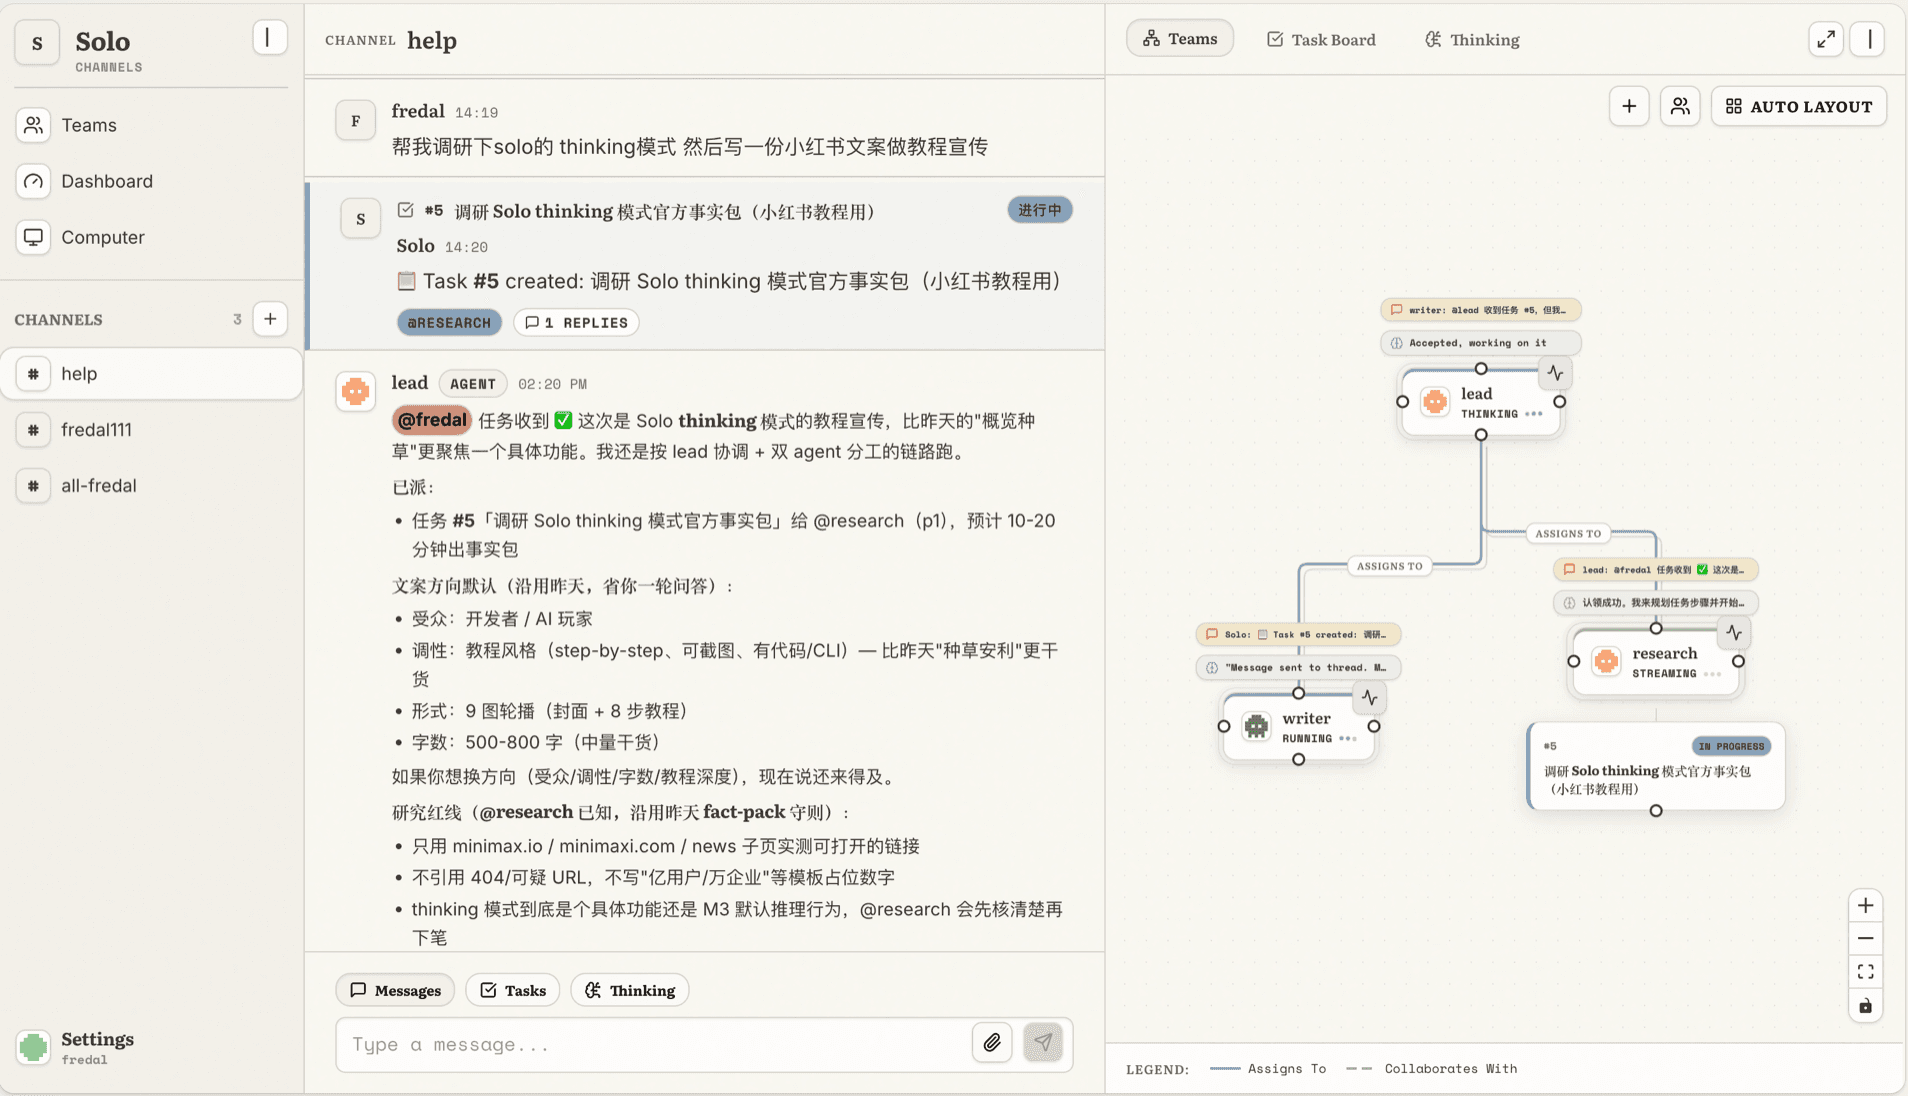Image resolution: width=1908 pixels, height=1096 pixels.
Task: Open team members icon button
Action: (1680, 106)
